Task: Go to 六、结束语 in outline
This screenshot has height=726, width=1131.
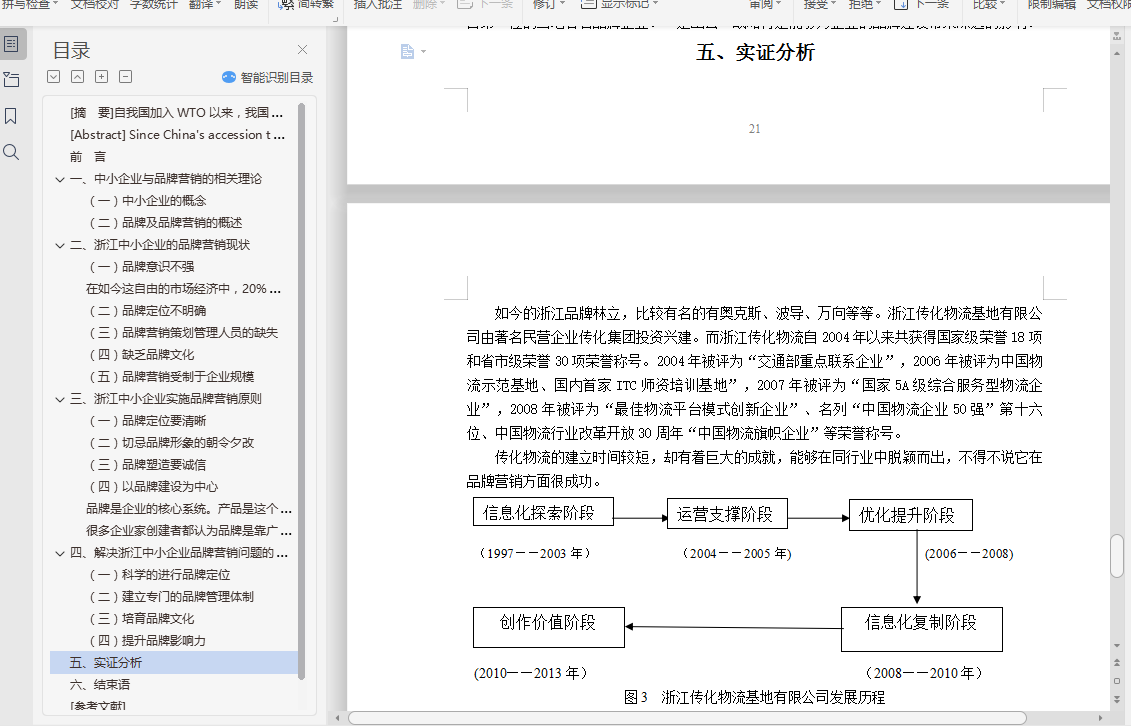Action: [x=100, y=684]
